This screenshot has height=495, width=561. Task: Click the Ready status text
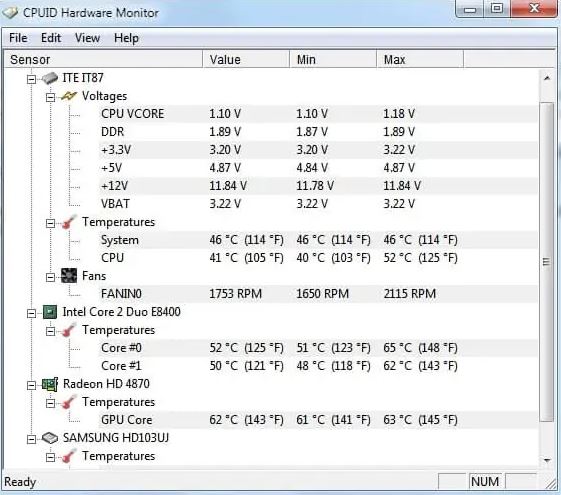click(x=20, y=482)
